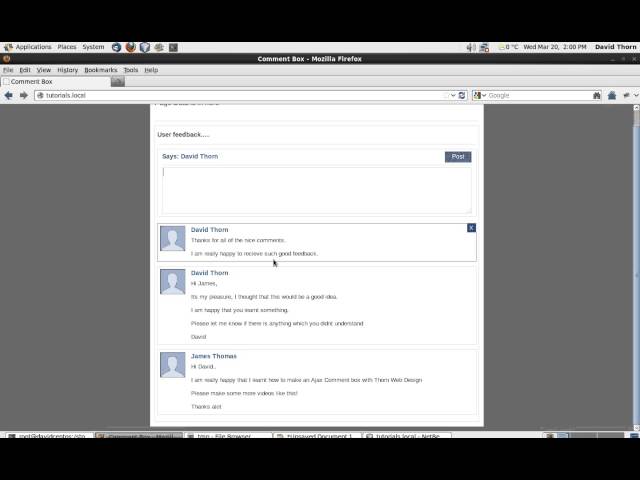Expand the URL bar history dropdown arrow

(453, 96)
